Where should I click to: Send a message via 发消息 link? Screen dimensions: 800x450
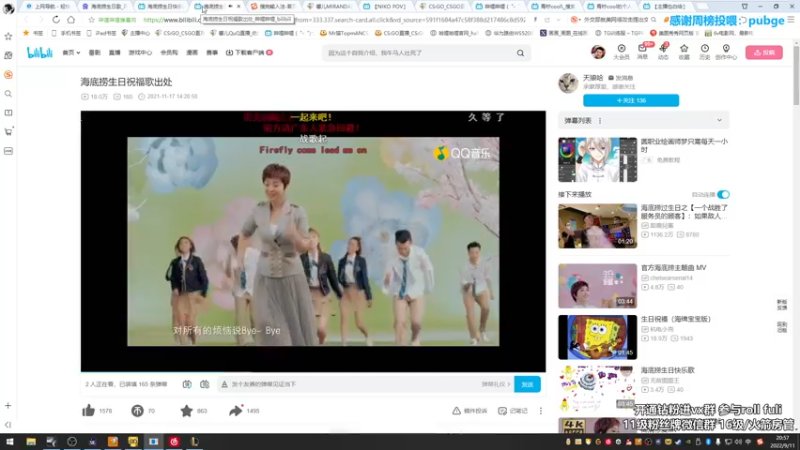tap(620, 78)
